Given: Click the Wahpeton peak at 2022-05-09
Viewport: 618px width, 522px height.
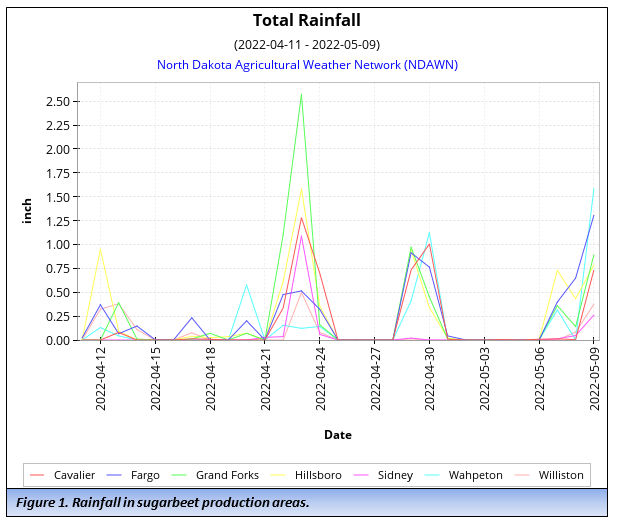Looking at the screenshot, I should [594, 188].
